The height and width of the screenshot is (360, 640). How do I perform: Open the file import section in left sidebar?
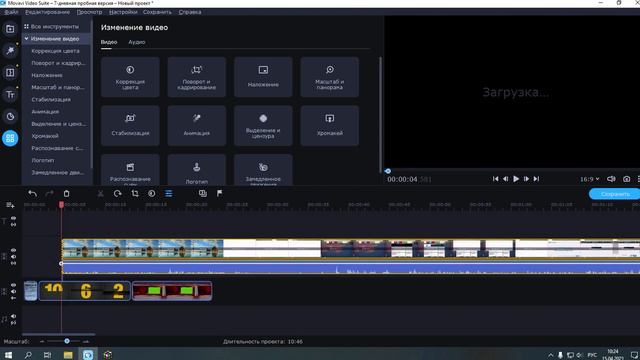10,29
